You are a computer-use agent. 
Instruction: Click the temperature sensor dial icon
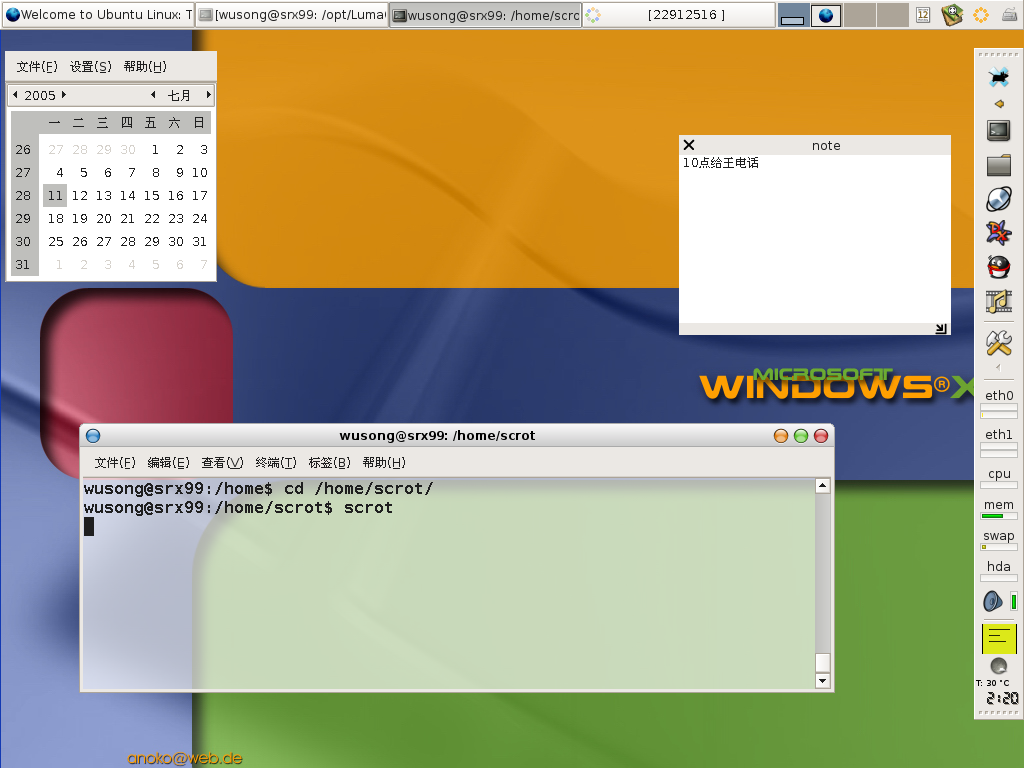[999, 665]
